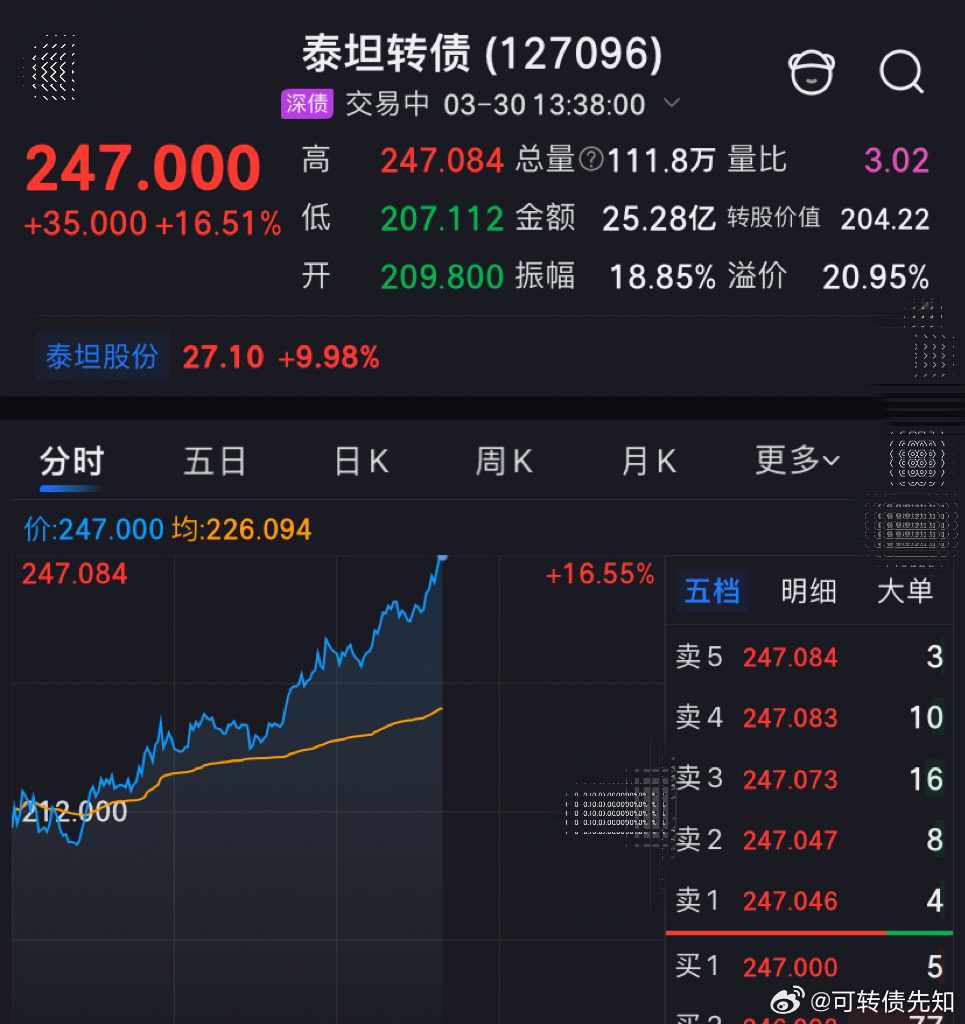Open the 泰坦股份 underlying stock link
Image resolution: width=965 pixels, height=1024 pixels.
click(x=102, y=357)
